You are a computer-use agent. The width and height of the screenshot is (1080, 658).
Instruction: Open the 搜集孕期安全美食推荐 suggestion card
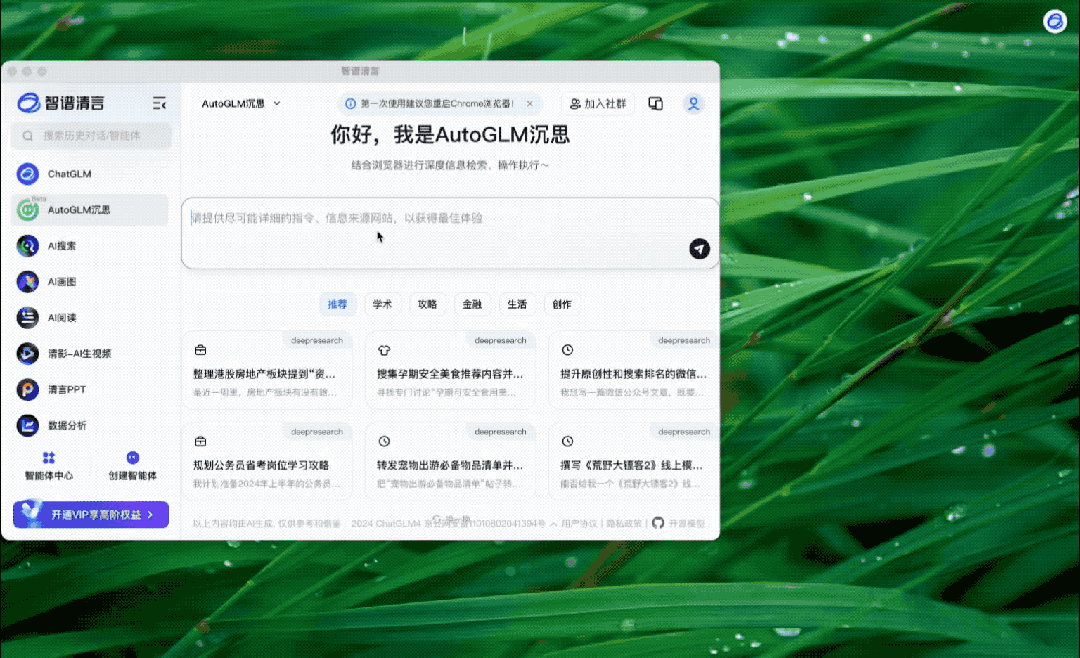(450, 370)
